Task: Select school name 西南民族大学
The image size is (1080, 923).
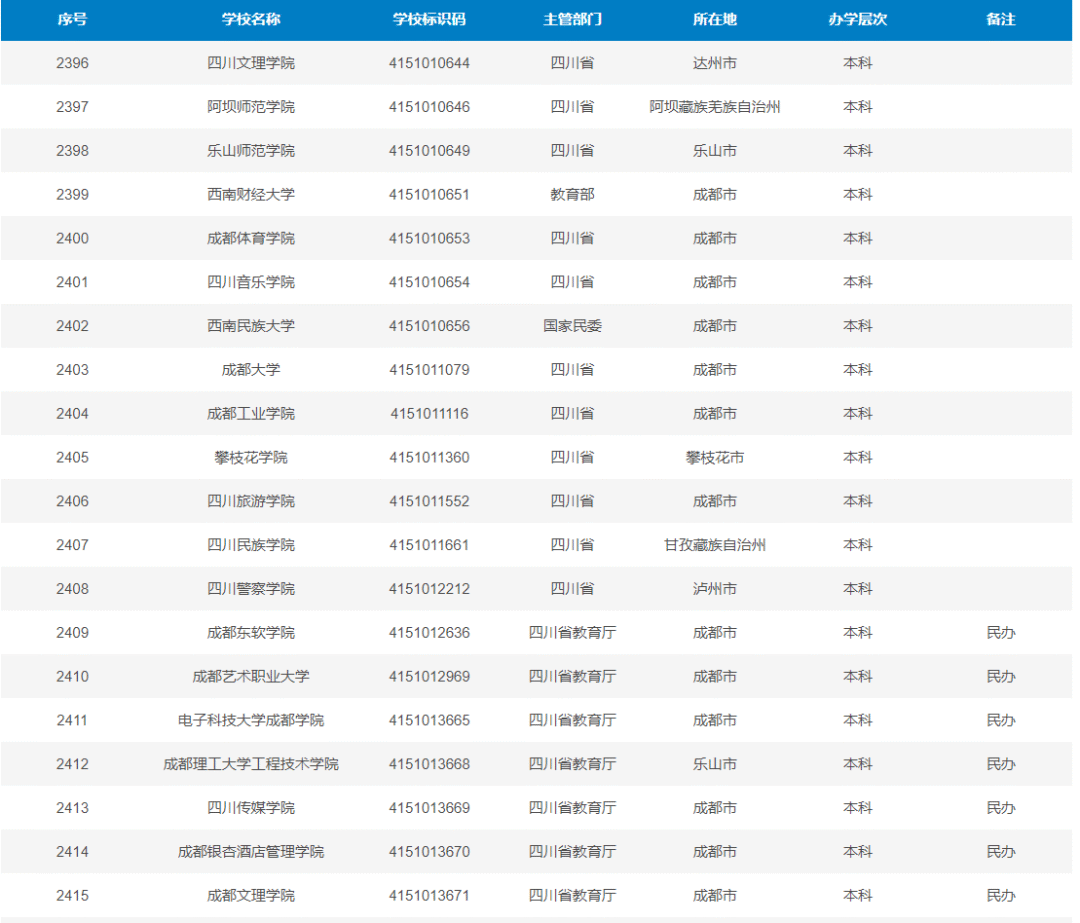Action: point(251,326)
